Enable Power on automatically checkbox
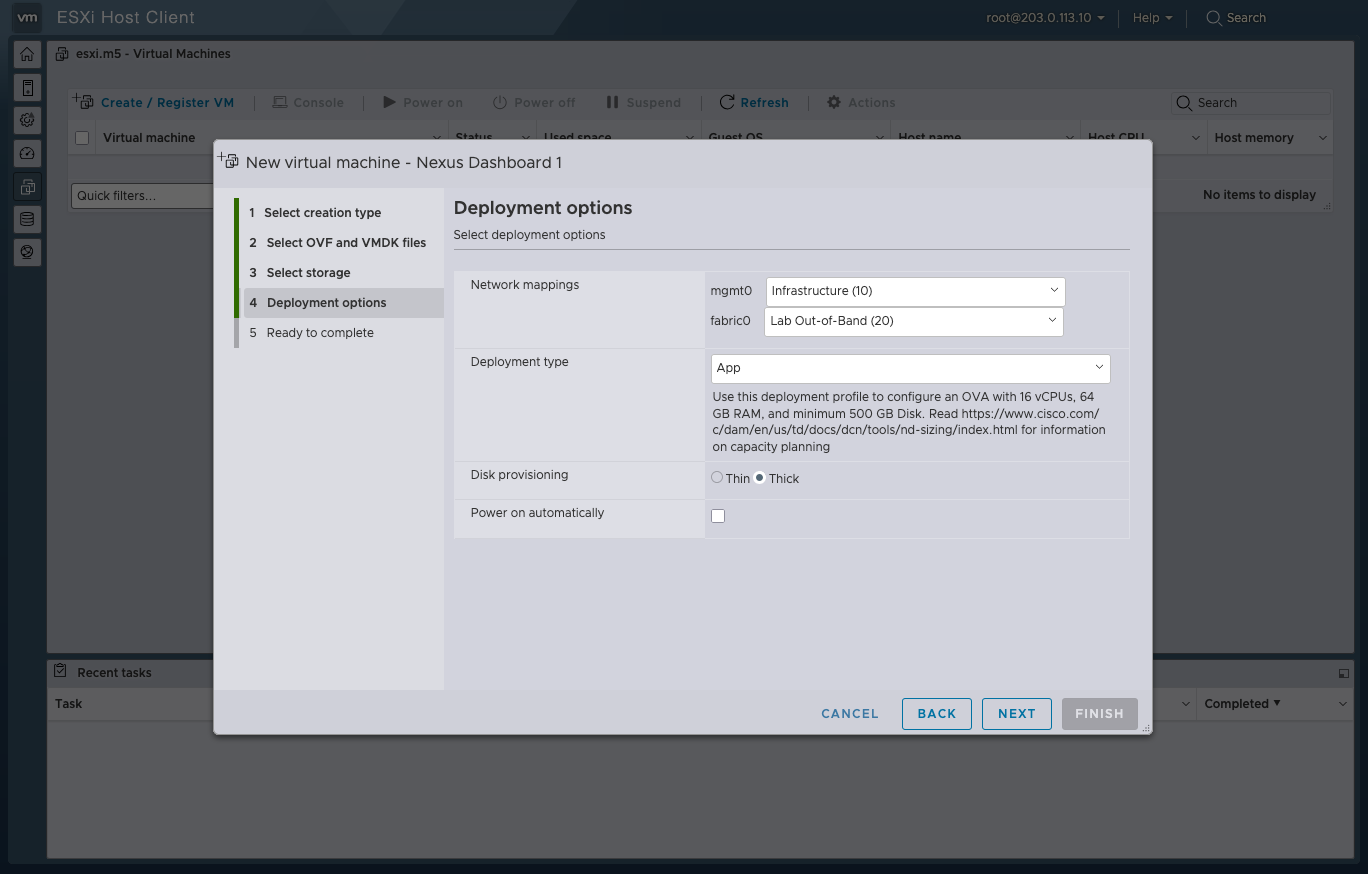Viewport: 1368px width, 874px height. click(x=718, y=516)
